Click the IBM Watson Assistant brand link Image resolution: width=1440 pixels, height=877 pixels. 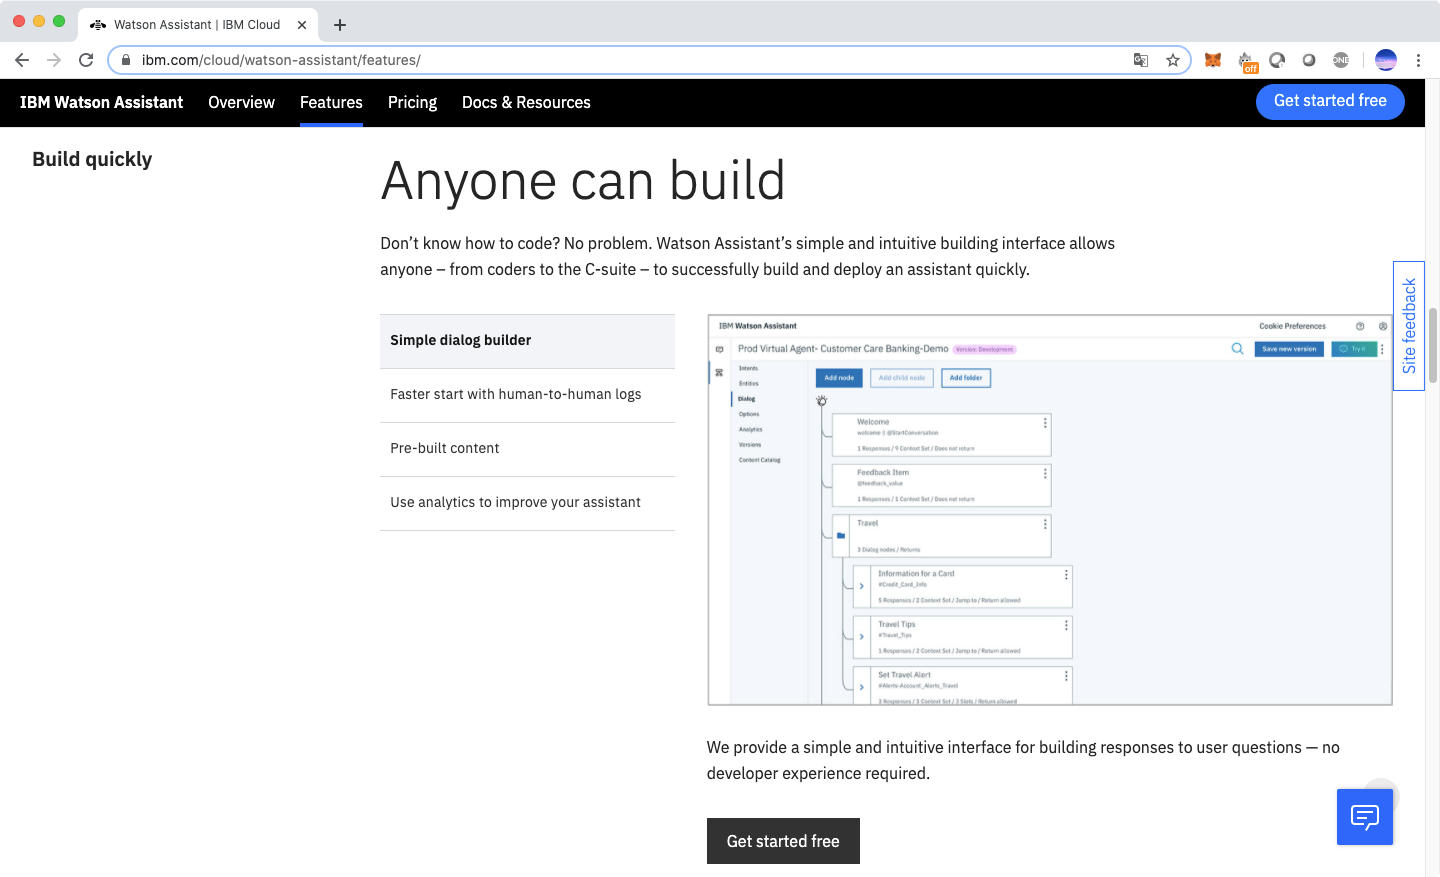pos(101,102)
